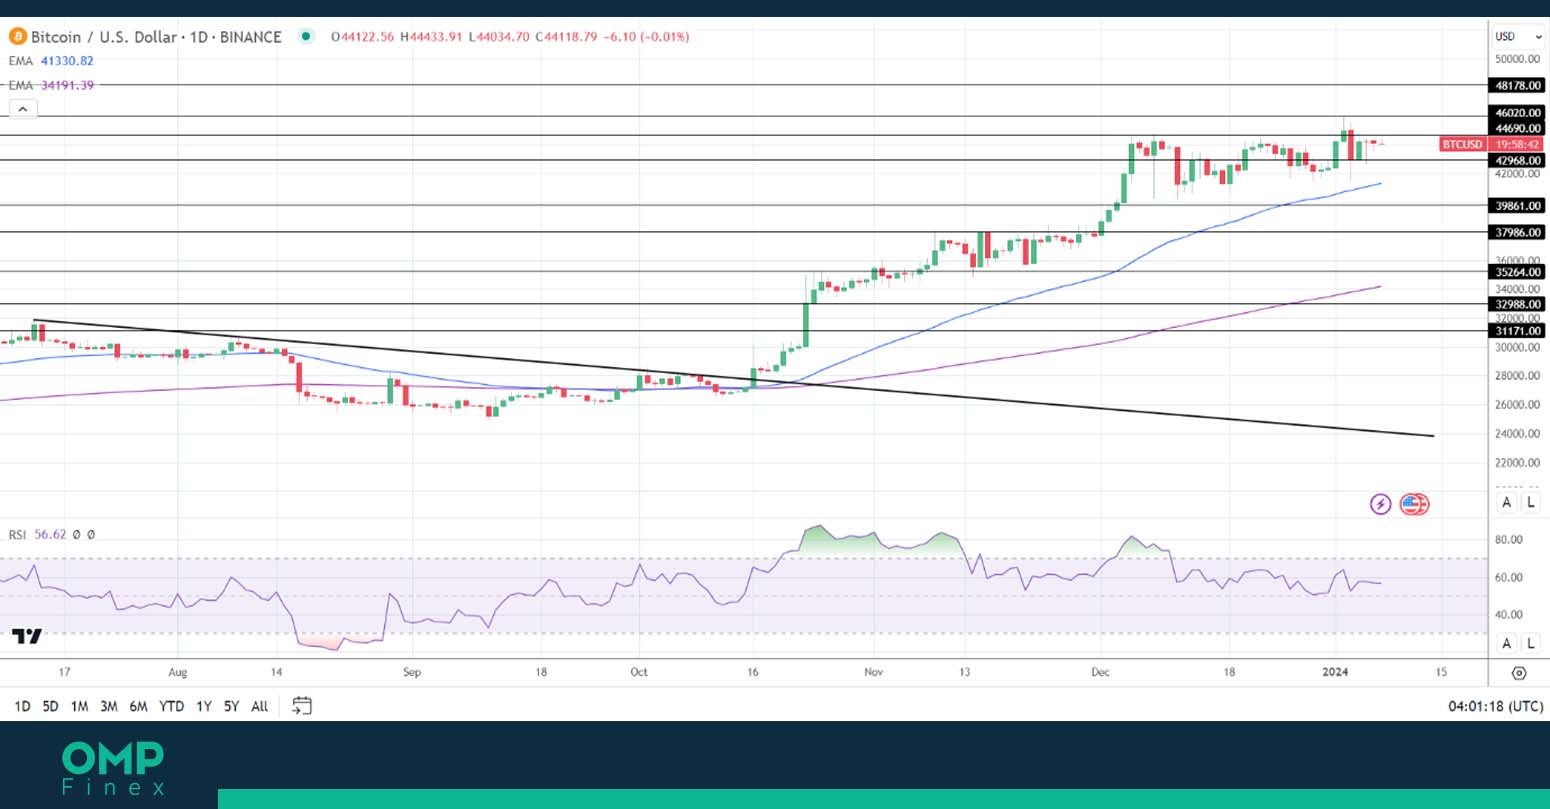The width and height of the screenshot is (1550, 809).
Task: Click the Bitcoin symbol logo icon
Action: 17,37
